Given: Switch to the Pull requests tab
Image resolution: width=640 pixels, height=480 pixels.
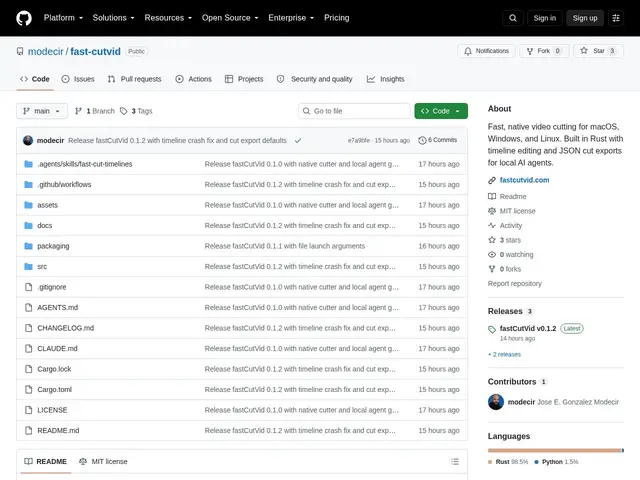Looking at the screenshot, I should tap(134, 79).
